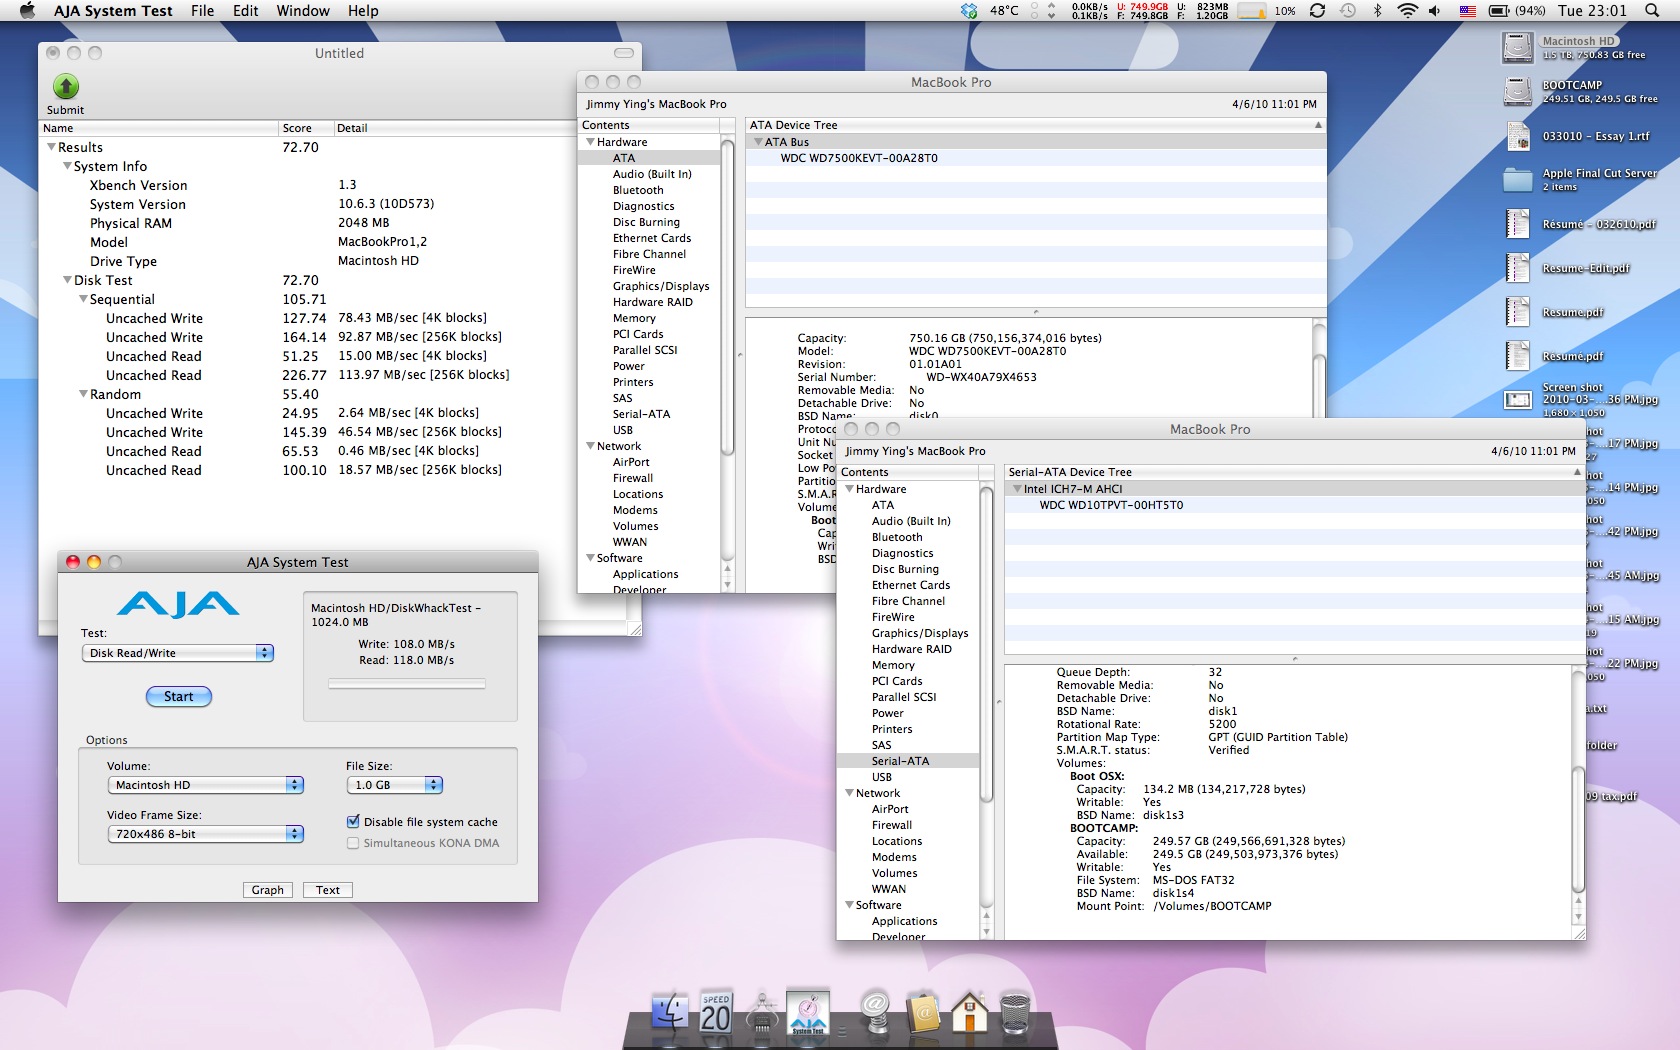1680x1050 pixels.
Task: Select WDC WD7500KEVT-00A28T0 in ATA Device Tree
Action: click(1034, 158)
